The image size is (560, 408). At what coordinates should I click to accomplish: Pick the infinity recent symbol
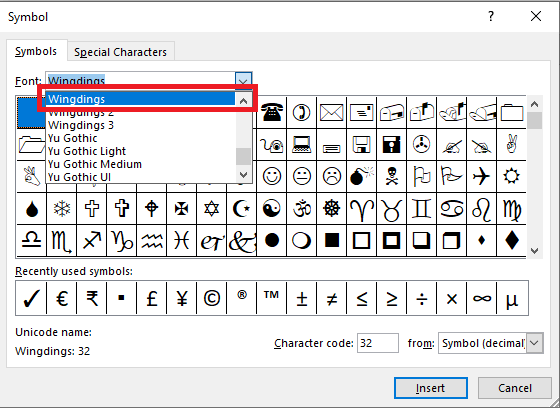click(481, 298)
